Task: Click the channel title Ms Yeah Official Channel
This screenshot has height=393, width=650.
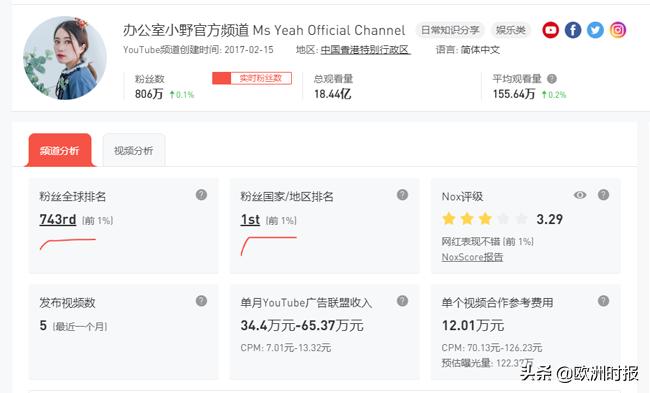Action: coord(264,30)
